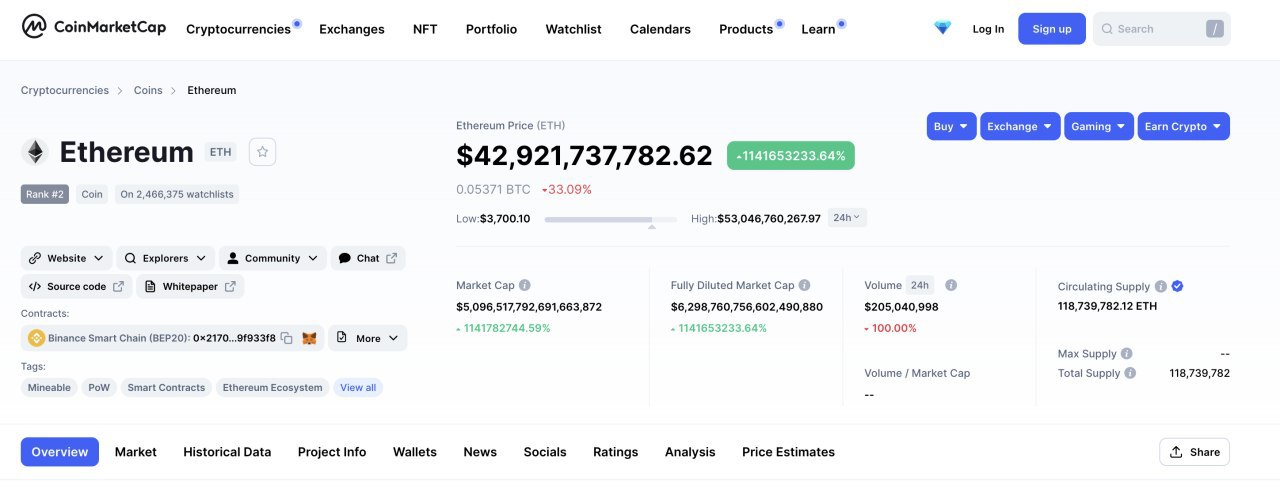
Task: Open the Calendars menu
Action: (660, 29)
